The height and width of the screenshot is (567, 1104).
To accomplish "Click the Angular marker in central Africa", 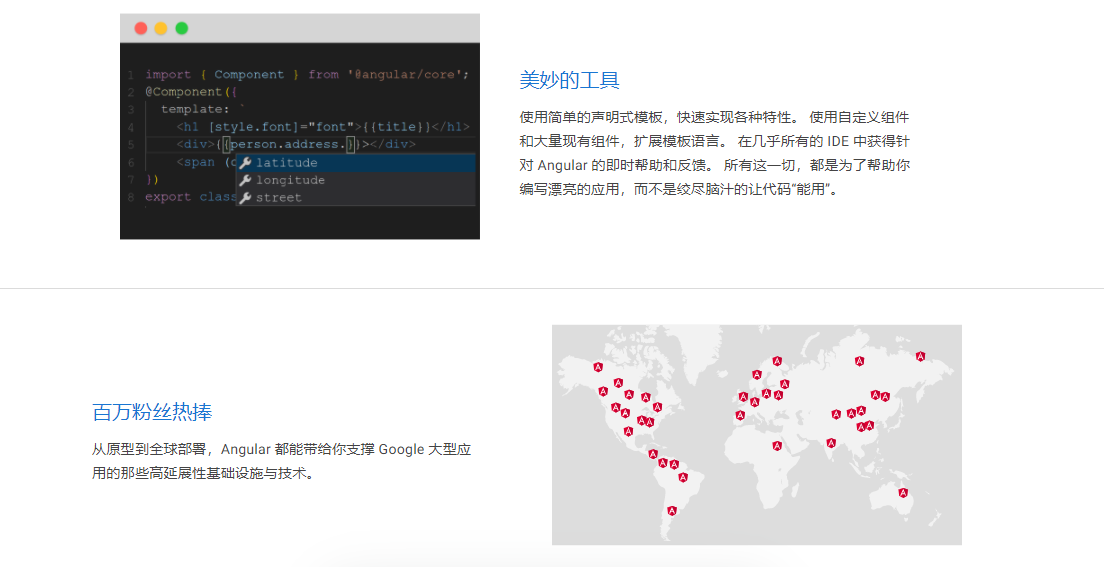I will (777, 446).
